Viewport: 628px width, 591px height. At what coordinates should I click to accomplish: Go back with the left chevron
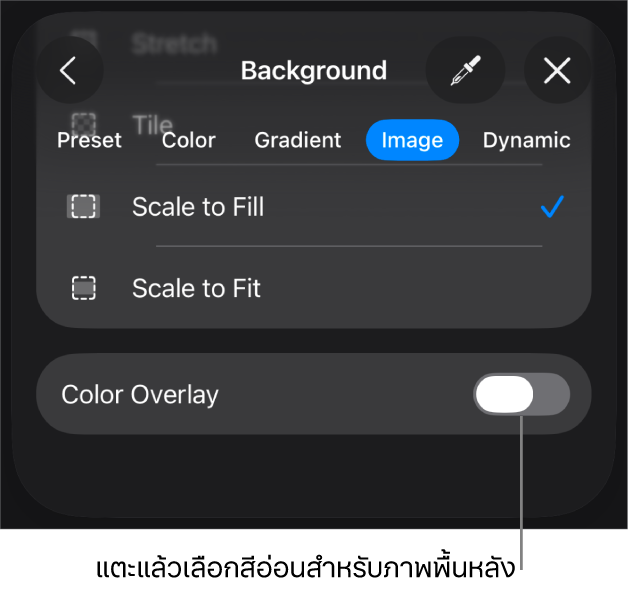[x=69, y=71]
